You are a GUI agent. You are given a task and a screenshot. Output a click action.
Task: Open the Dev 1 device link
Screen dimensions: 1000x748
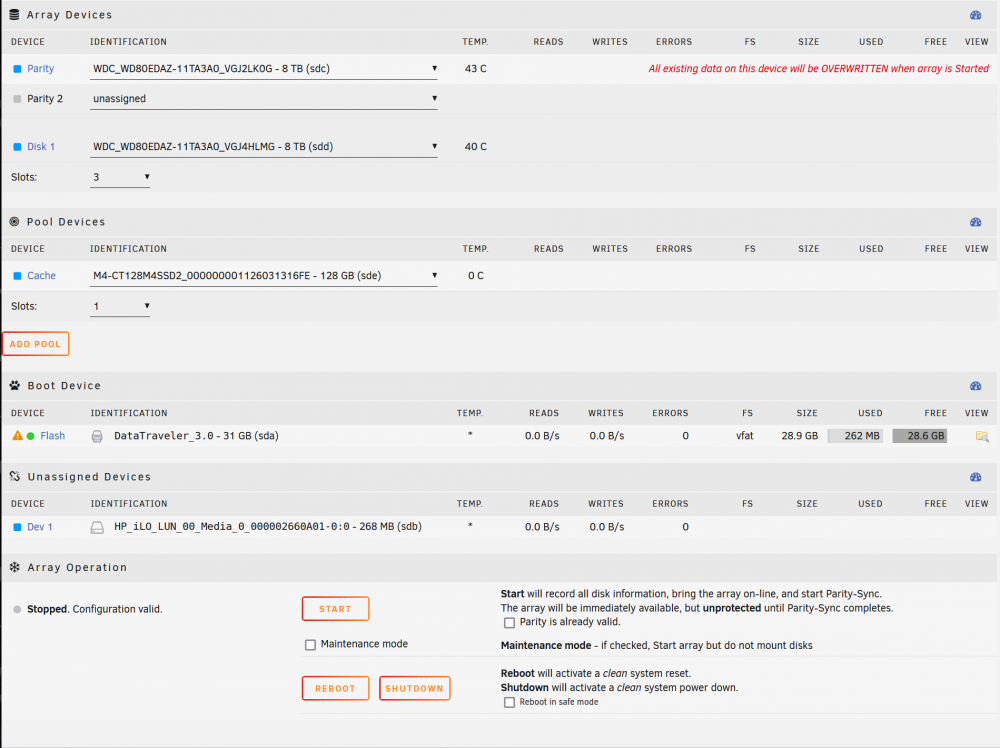click(x=40, y=527)
